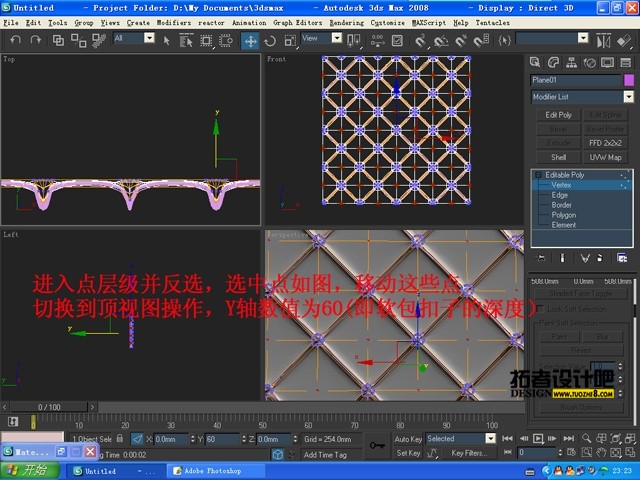Toggle the Auto Key button
The height and width of the screenshot is (480, 640).
coord(408,439)
